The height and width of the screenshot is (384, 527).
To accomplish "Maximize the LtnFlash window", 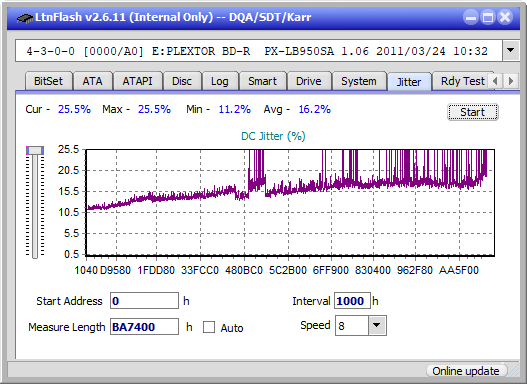I will [x=488, y=17].
